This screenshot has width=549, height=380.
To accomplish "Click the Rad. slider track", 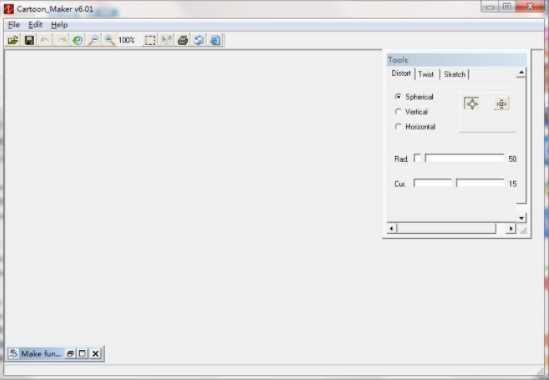I will click(x=465, y=158).
